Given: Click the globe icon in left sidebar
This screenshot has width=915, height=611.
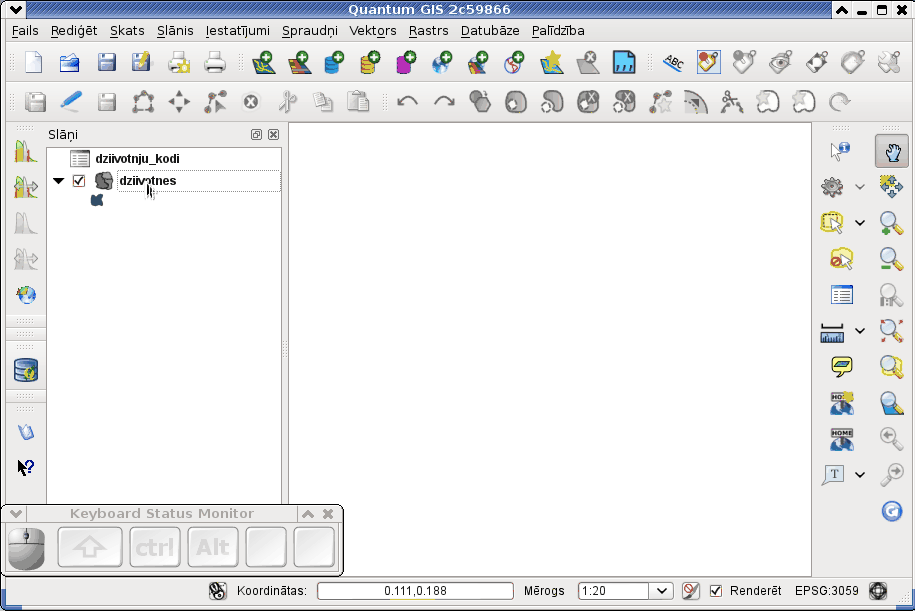Looking at the screenshot, I should tap(26, 295).
